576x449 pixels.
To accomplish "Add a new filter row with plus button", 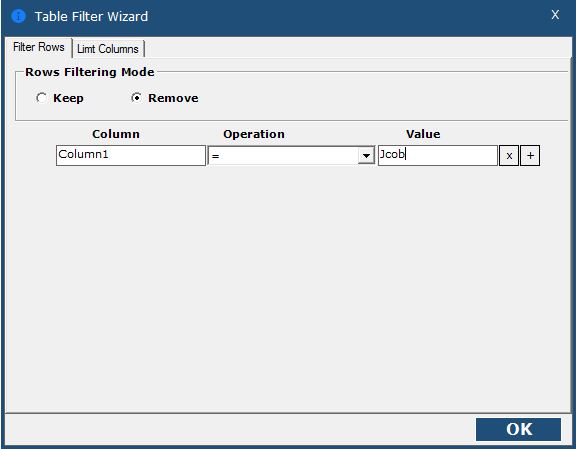I will pos(530,156).
